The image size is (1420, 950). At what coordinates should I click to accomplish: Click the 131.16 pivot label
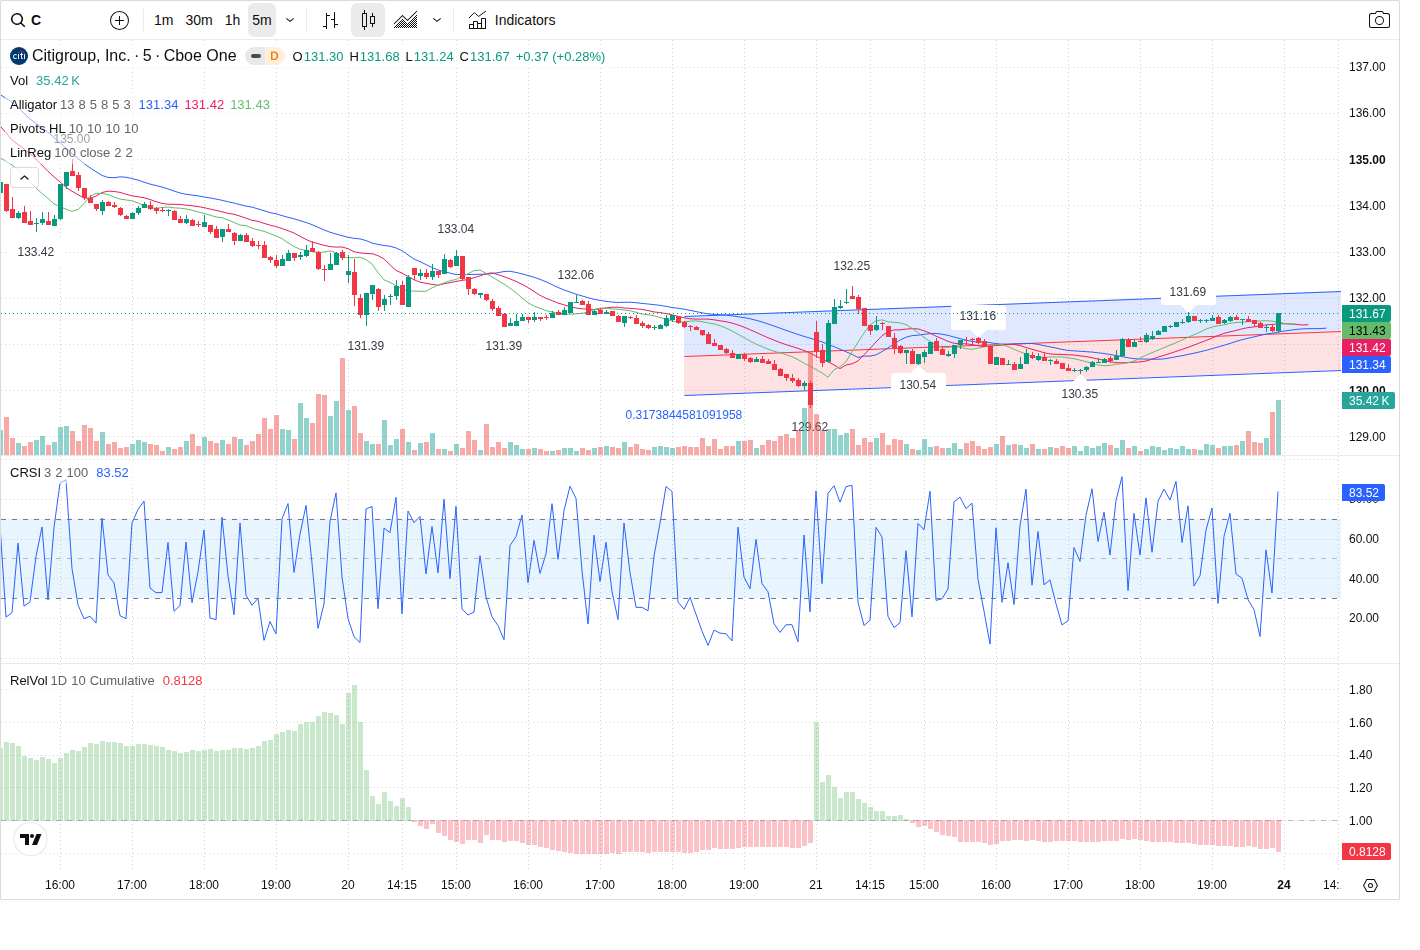(978, 316)
